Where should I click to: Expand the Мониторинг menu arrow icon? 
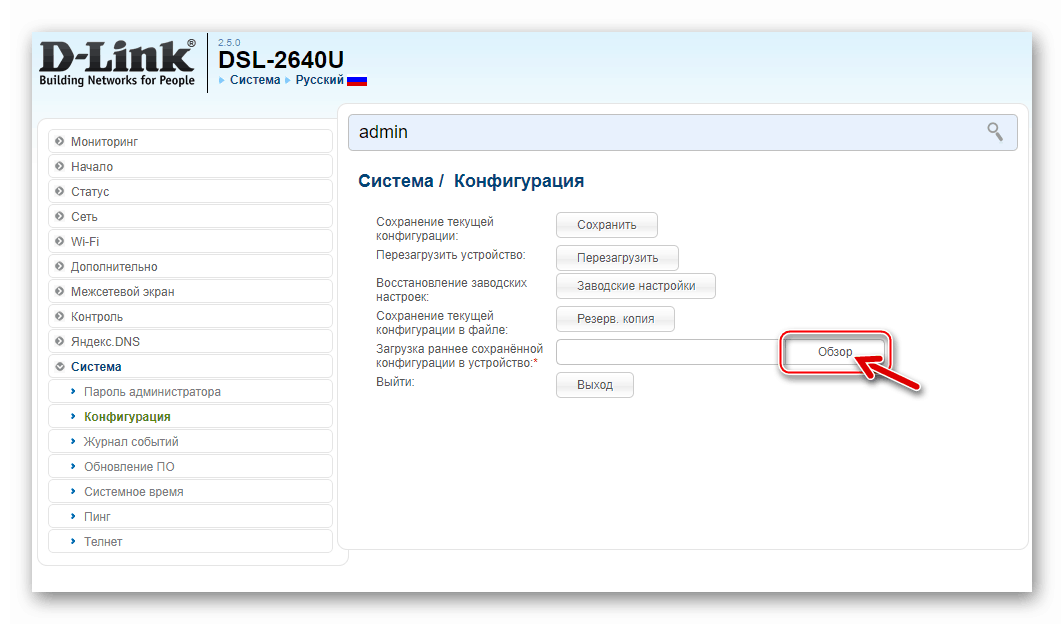60,141
